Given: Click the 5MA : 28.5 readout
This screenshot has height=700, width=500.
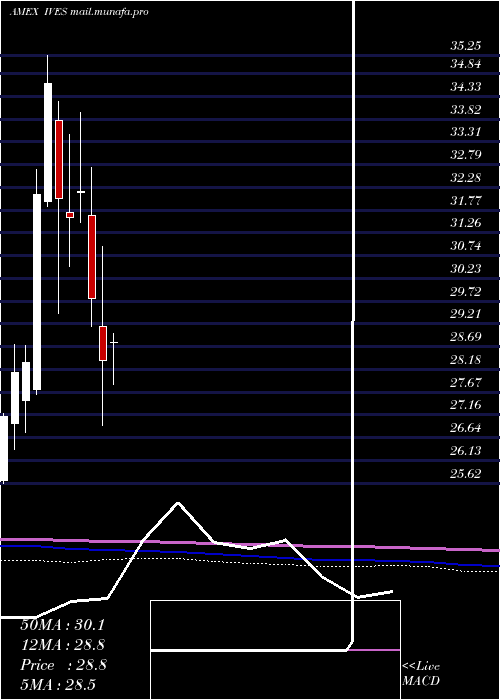Looking at the screenshot, I should [x=58, y=684].
